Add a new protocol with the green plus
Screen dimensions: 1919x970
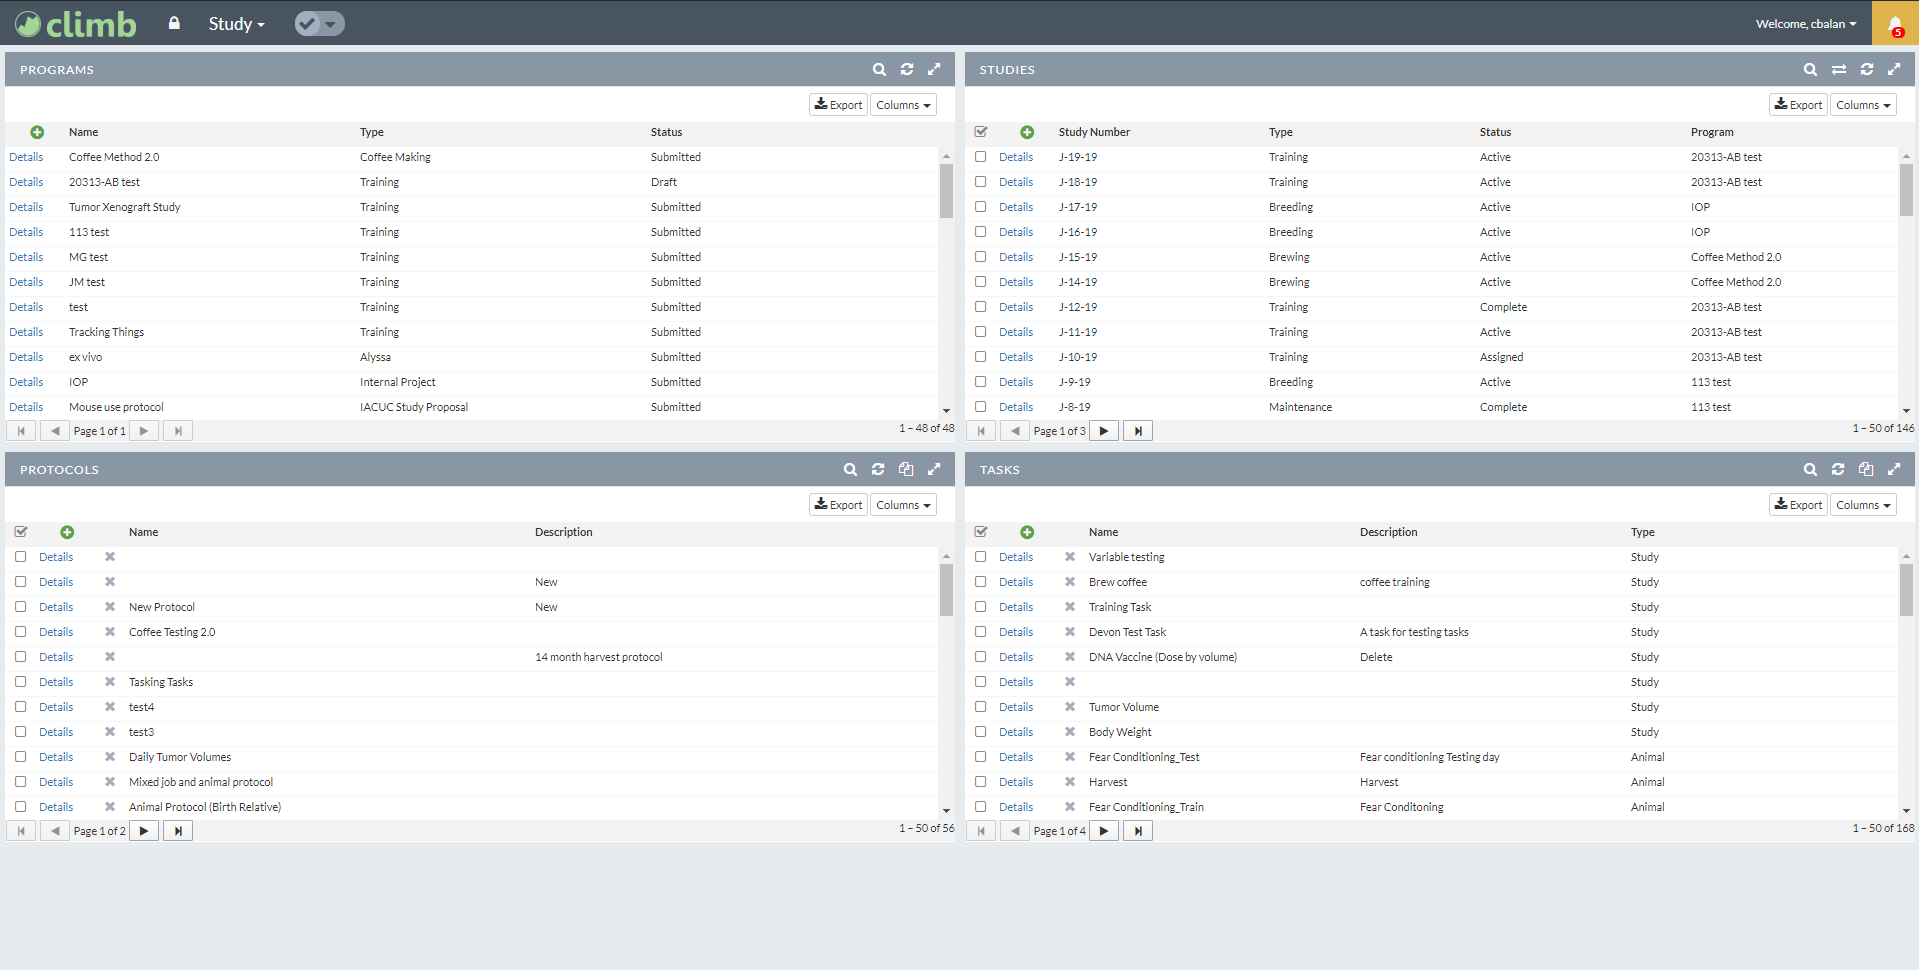(67, 532)
